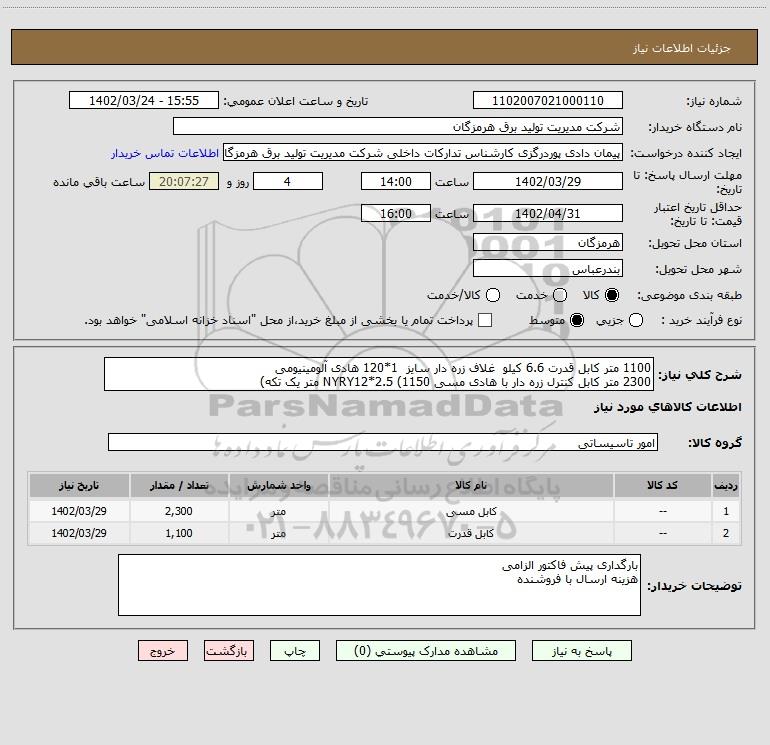Click response deadline date 1402/03/29 field

tap(548, 181)
